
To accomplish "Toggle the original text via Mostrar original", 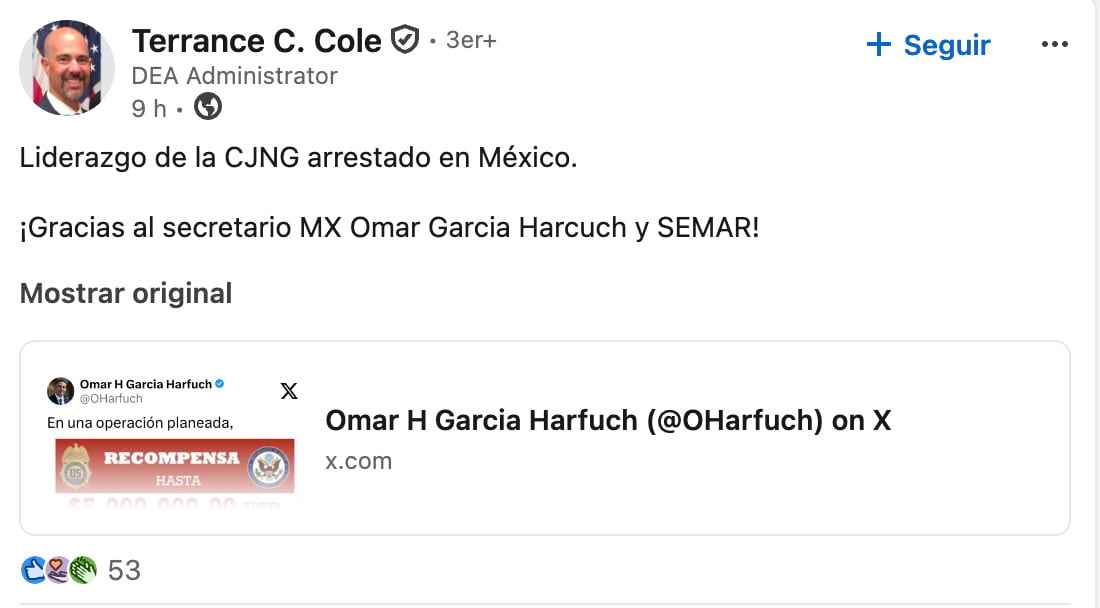I will pos(126,293).
